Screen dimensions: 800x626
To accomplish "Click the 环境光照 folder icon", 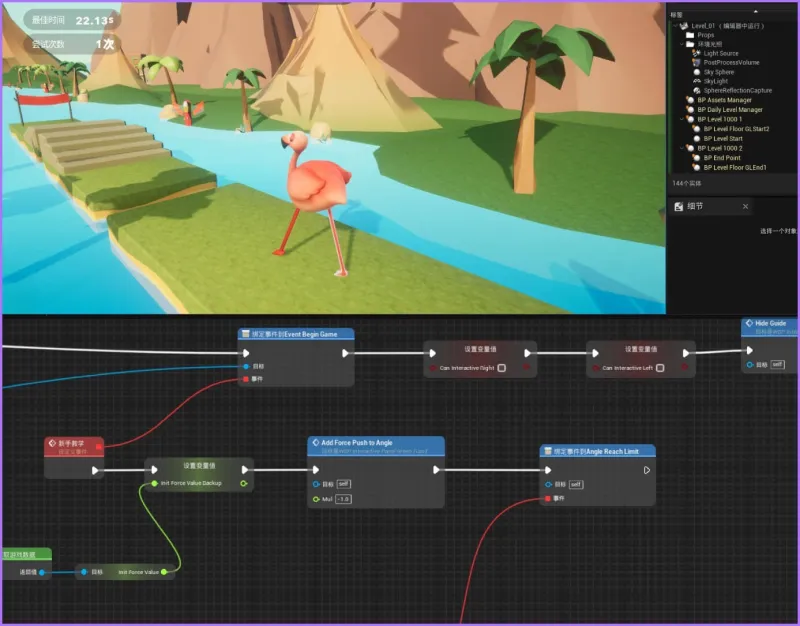I will [x=690, y=44].
